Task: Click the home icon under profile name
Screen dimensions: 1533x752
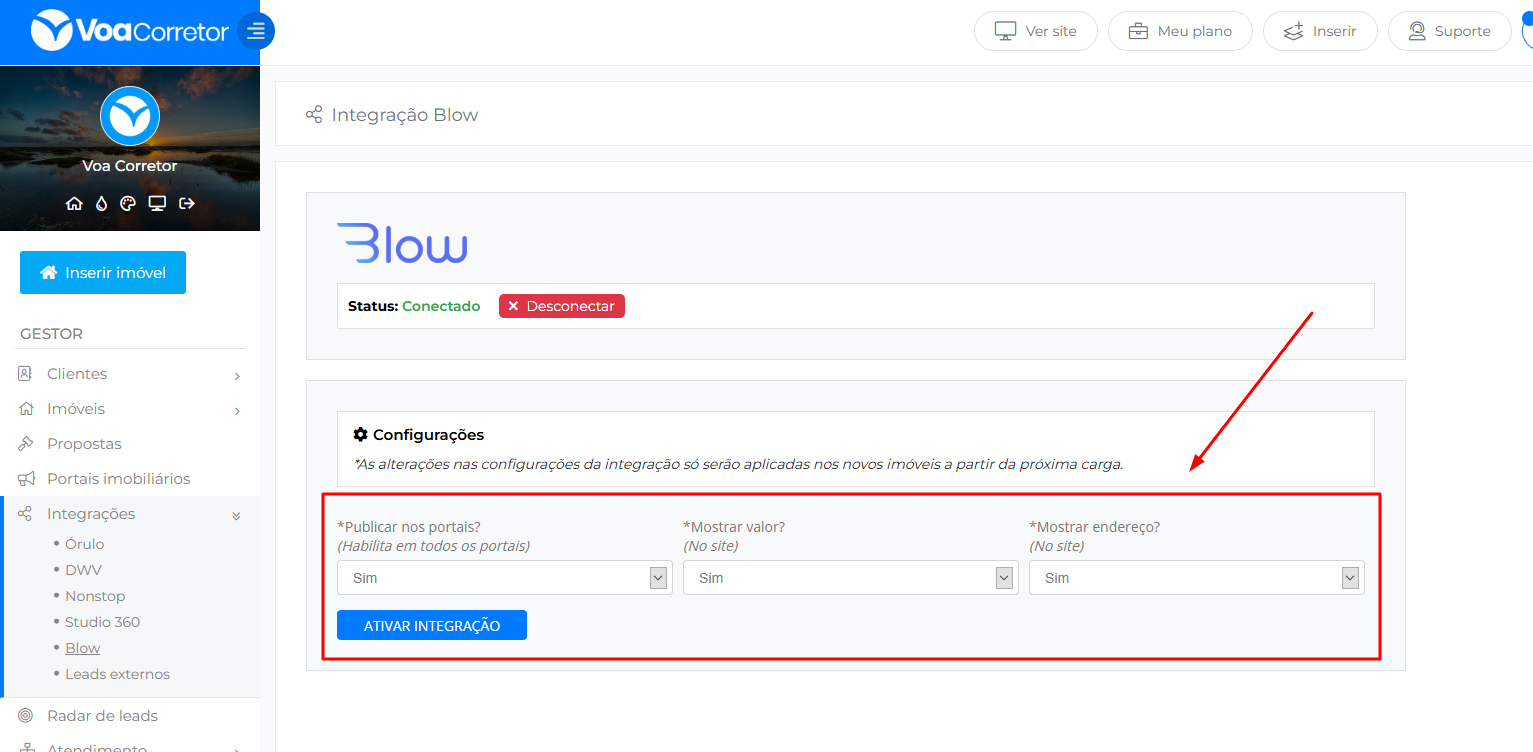Action: click(74, 204)
